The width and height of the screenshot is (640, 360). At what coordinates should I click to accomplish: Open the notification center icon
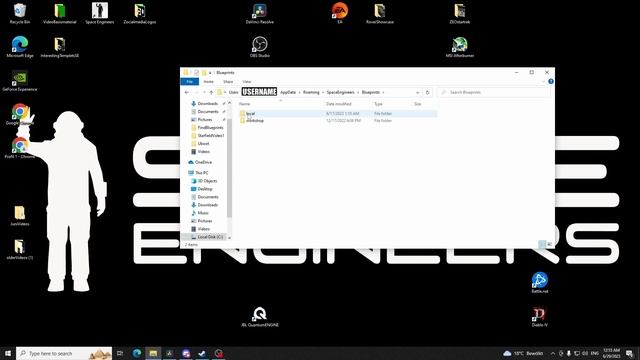coord(629,353)
